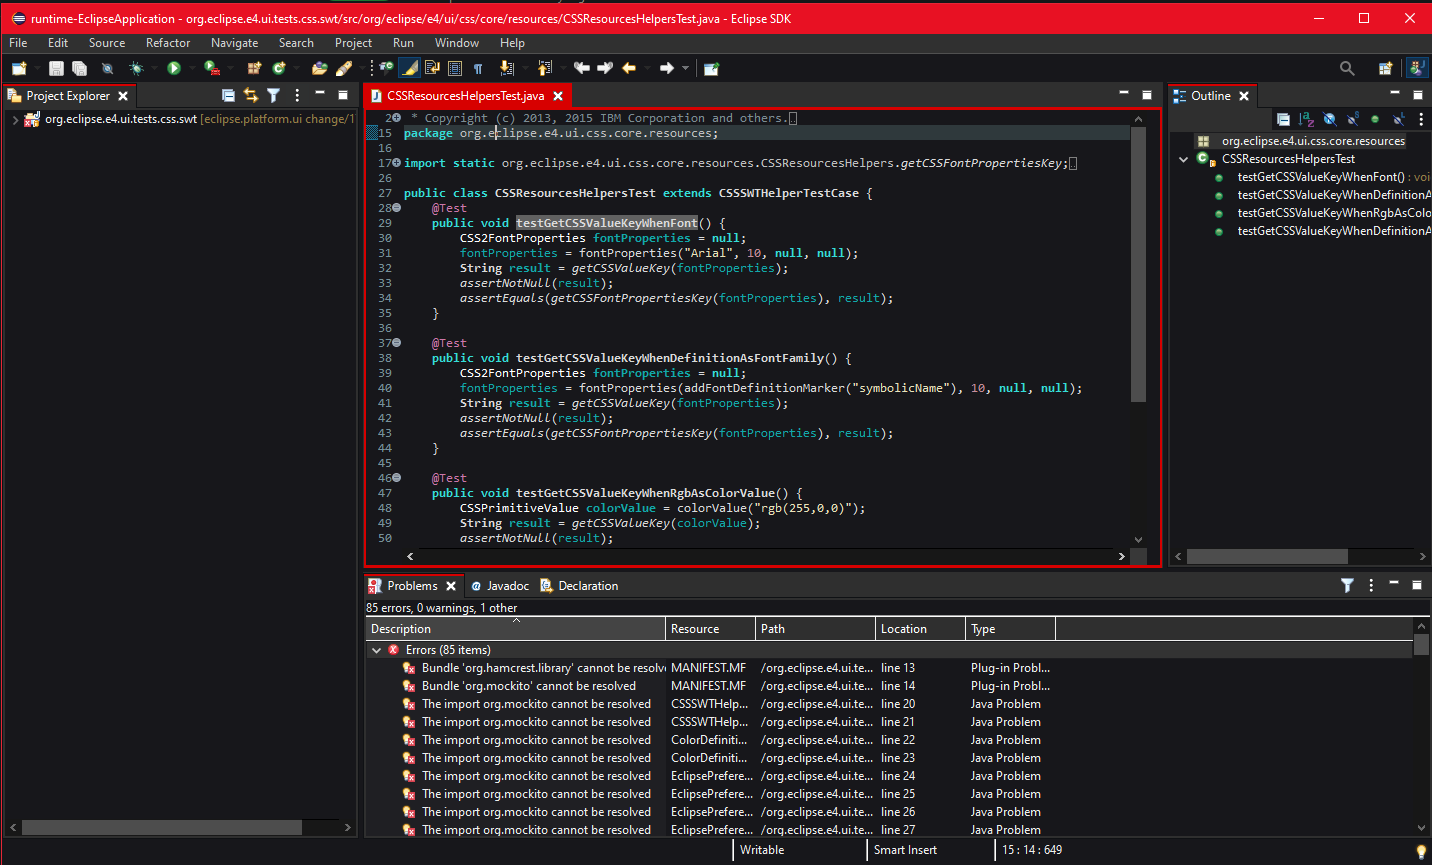Collapse the Errors group in the Problems view
The height and width of the screenshot is (865, 1432).
[x=377, y=649]
